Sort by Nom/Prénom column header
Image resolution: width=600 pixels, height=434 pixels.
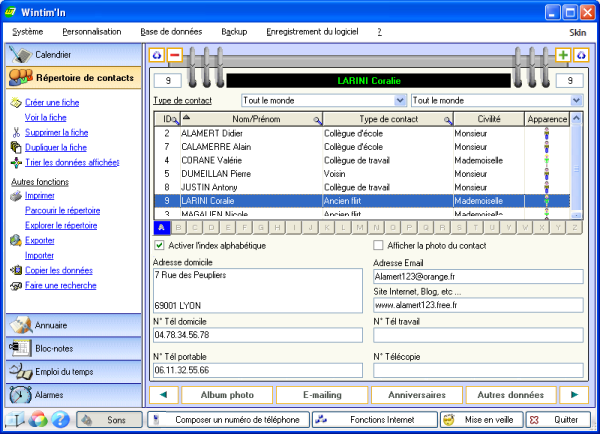[252, 119]
